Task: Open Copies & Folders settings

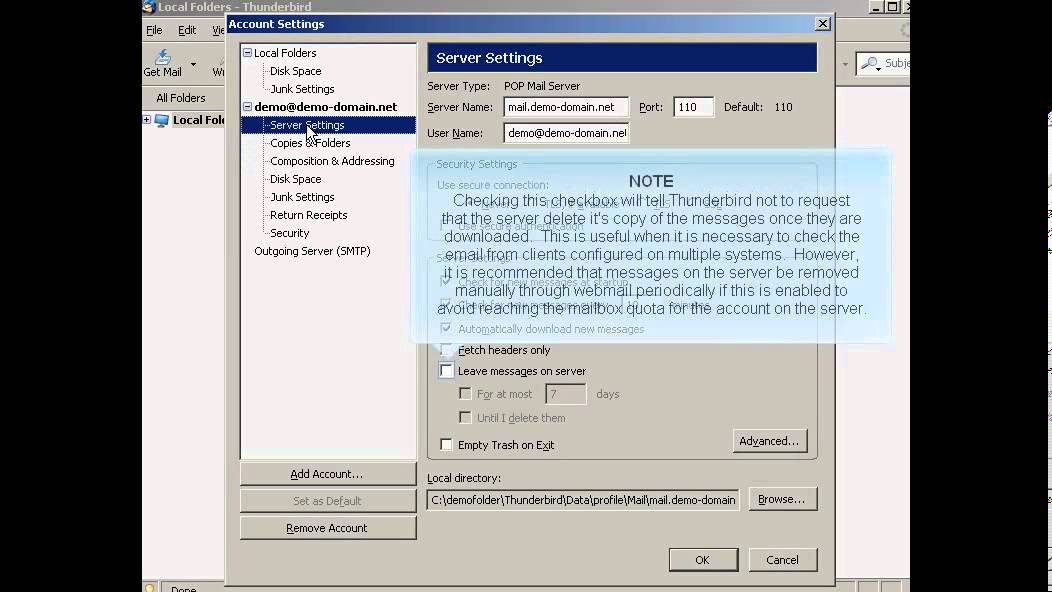Action: 310,143
